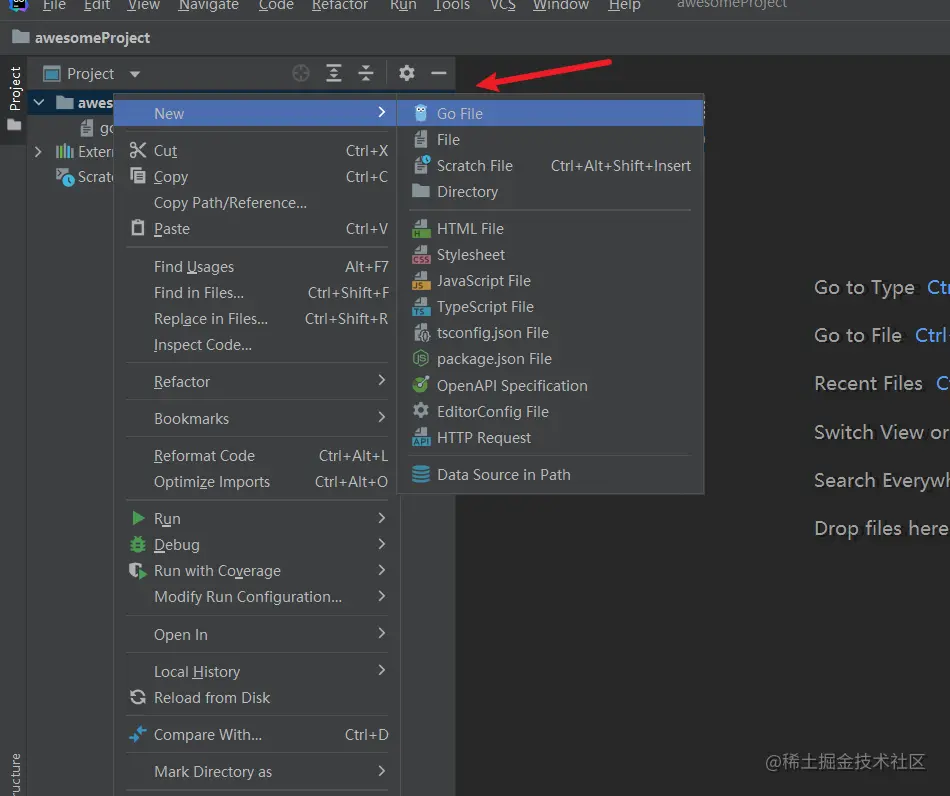Image resolution: width=950 pixels, height=796 pixels.
Task: Expand Modify Run Configuration submenu arrow
Action: 382,596
